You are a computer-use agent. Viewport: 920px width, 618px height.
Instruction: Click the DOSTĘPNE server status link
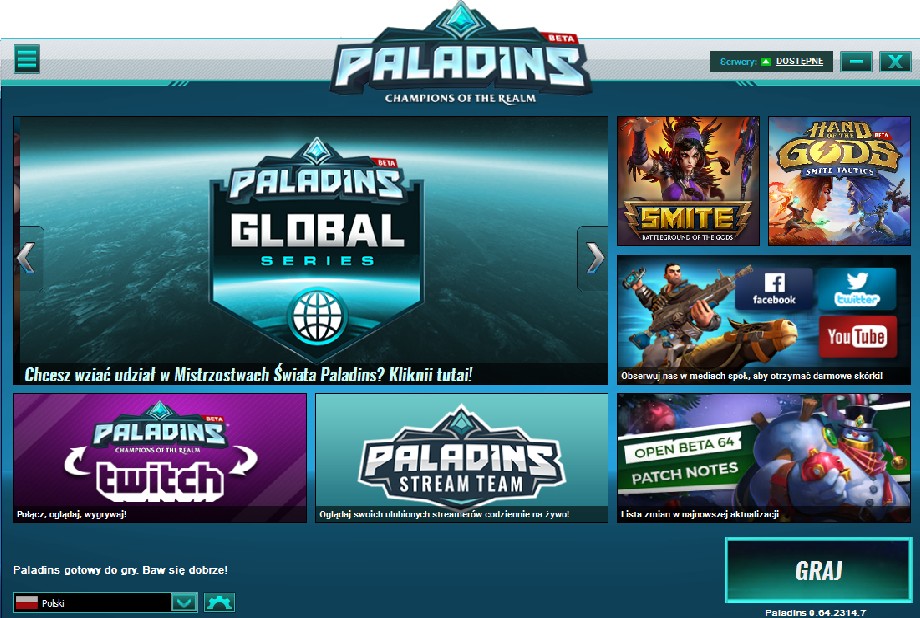[799, 61]
